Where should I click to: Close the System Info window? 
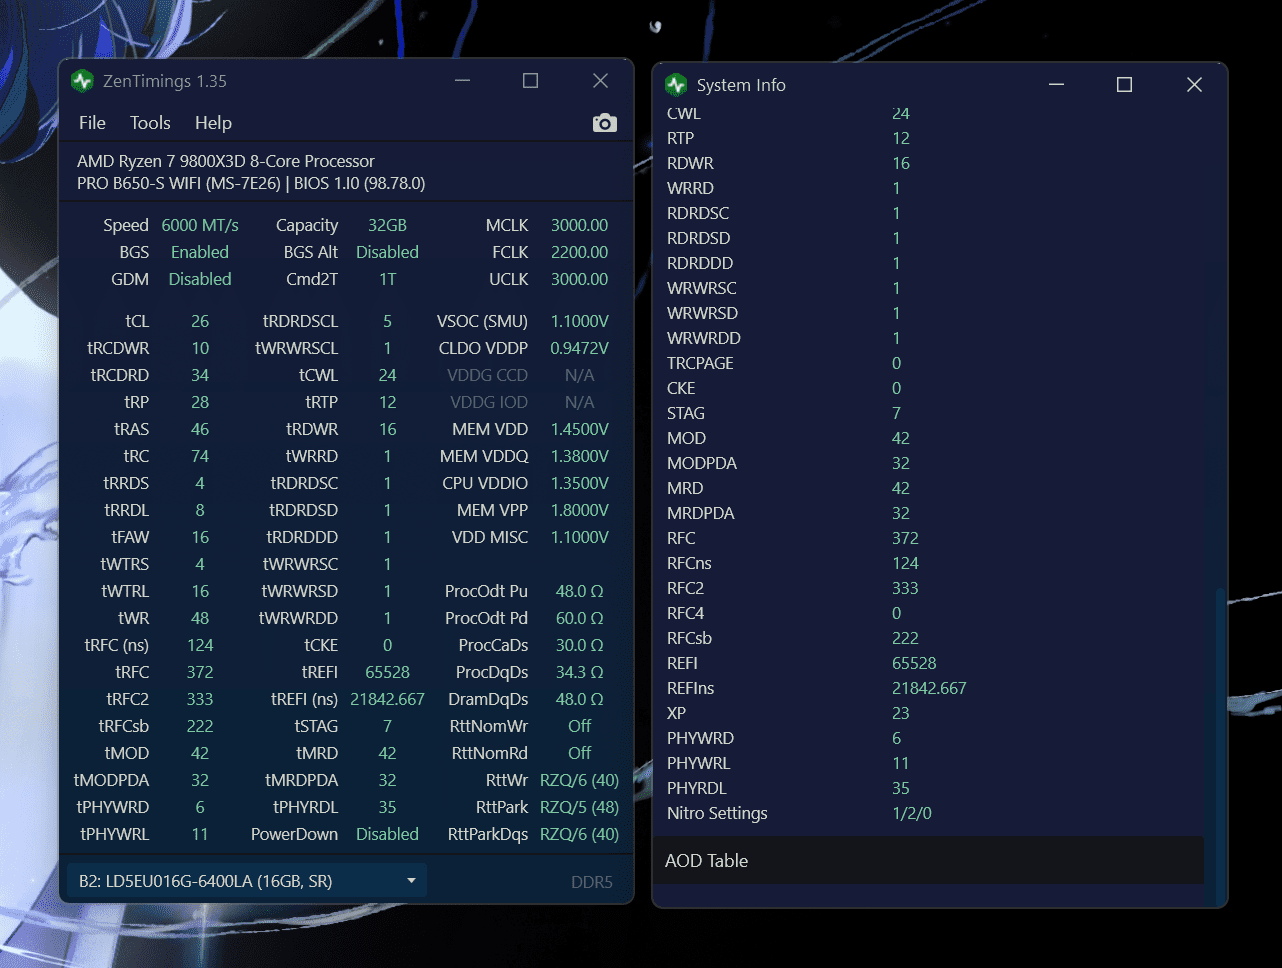coord(1194,85)
